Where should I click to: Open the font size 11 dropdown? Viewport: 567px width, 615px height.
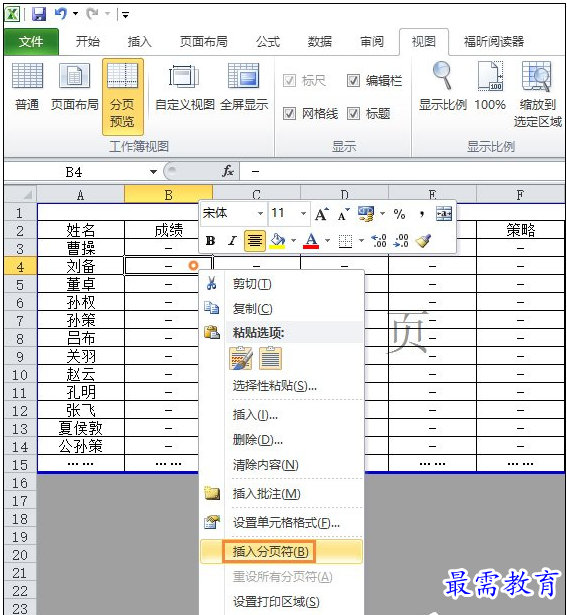point(303,214)
